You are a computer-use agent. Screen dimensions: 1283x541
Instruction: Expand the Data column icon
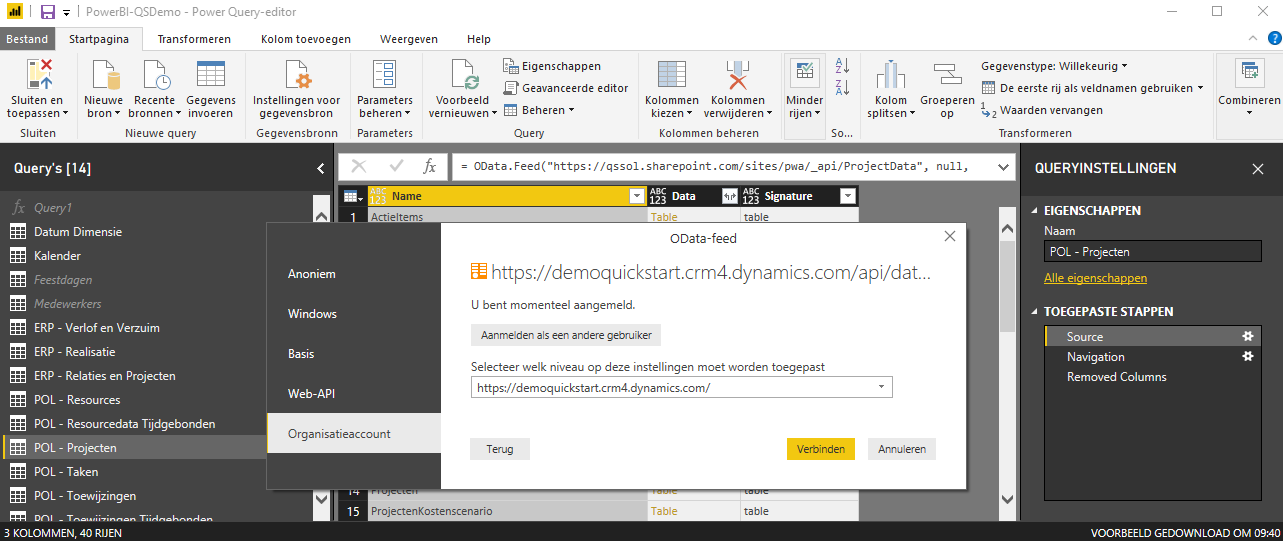[729, 196]
